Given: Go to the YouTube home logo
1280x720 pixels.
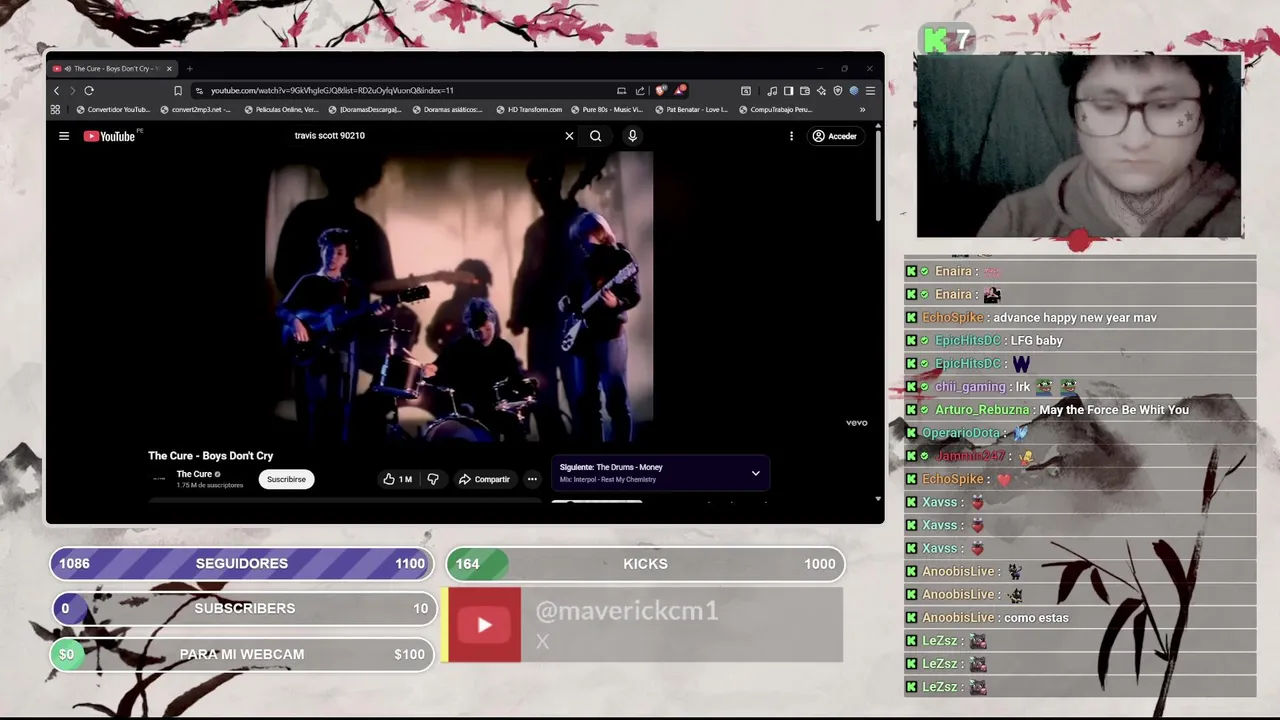Looking at the screenshot, I should point(109,136).
